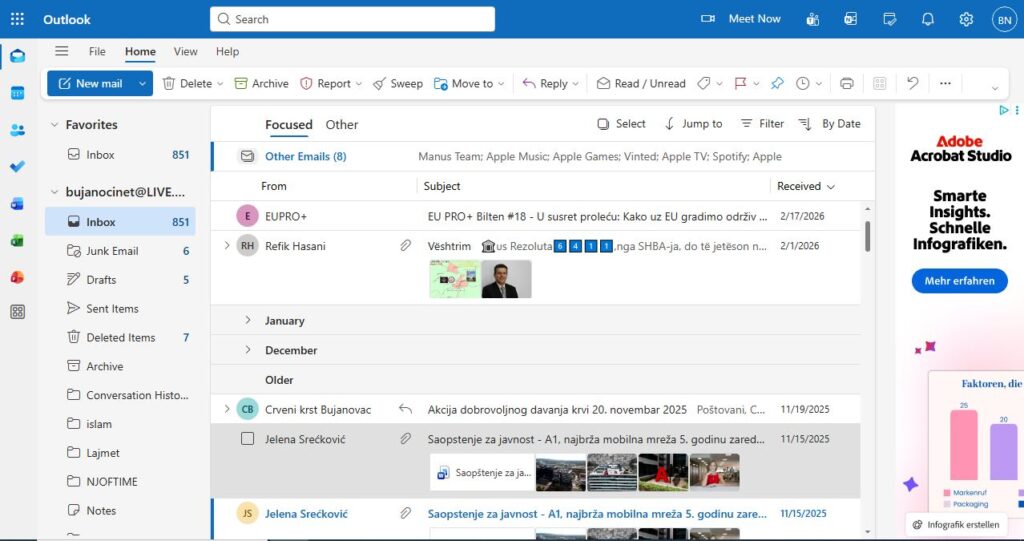Open the app launcher grid icon
Screen dimensions: 1024x541
coord(17,19)
